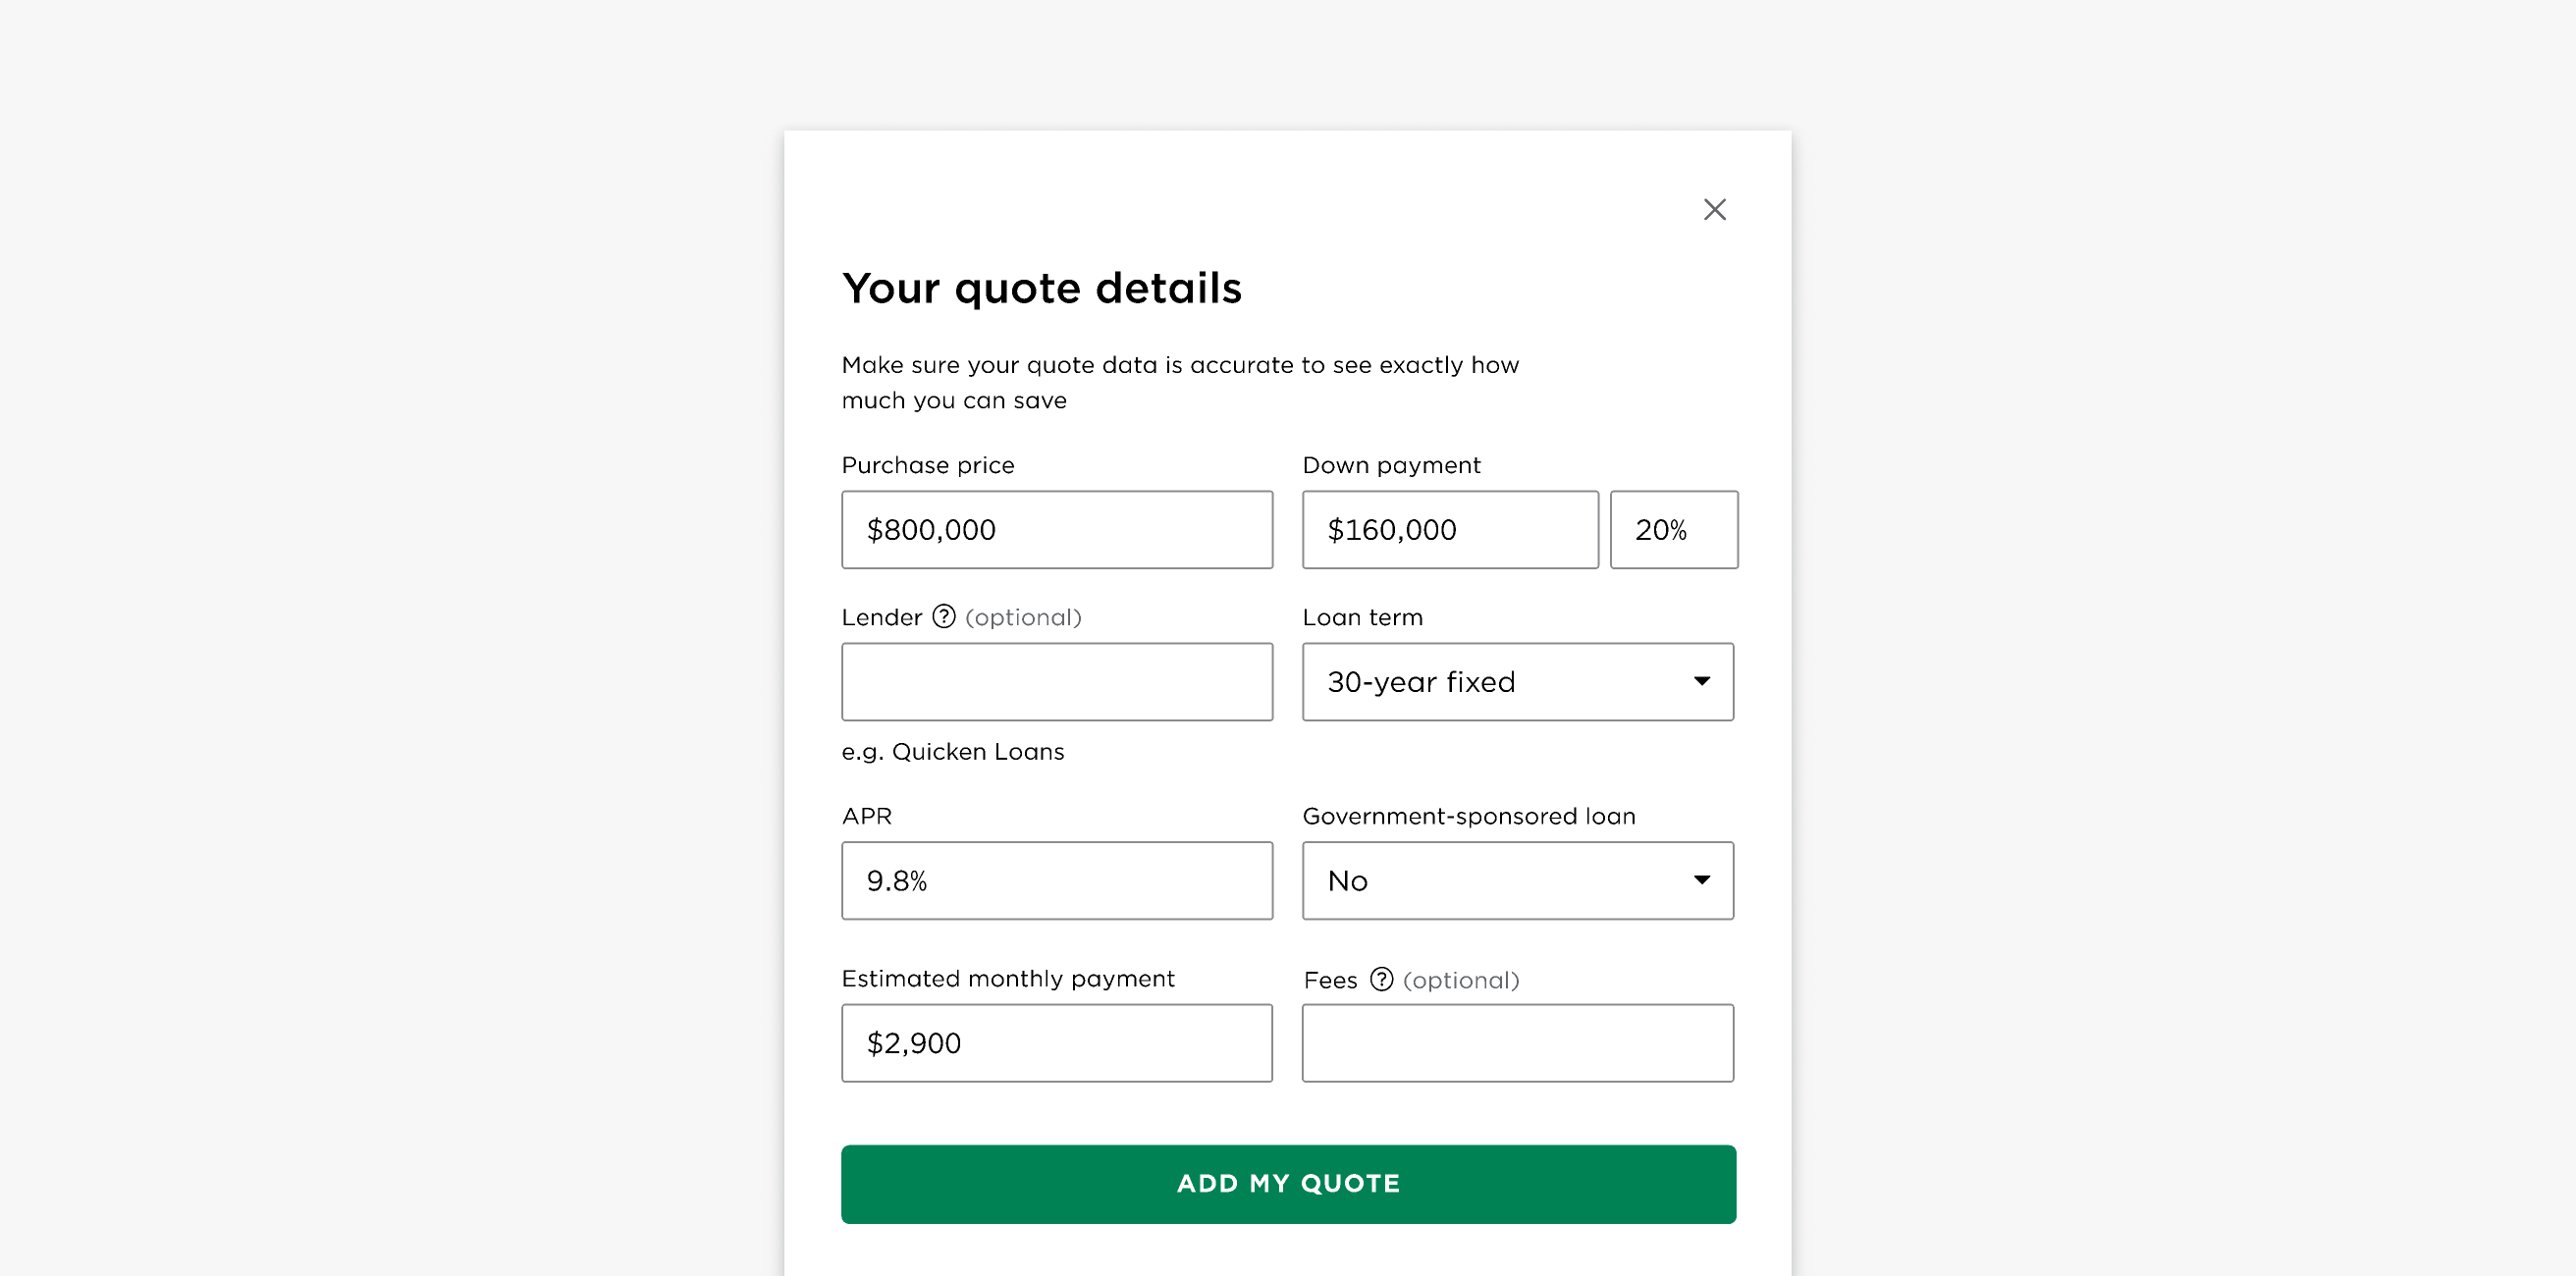Open the Loan term dropdown
Viewport: 2576px width, 1276px height.
1517,681
